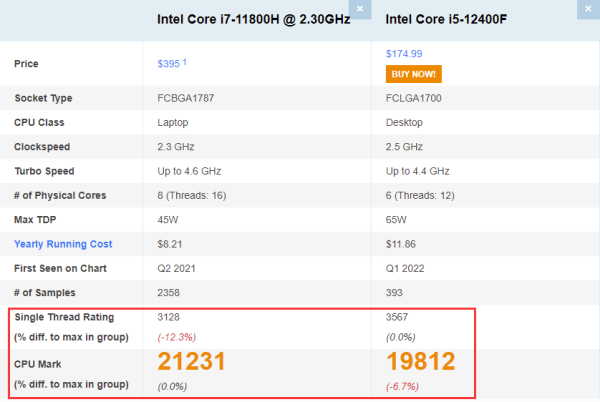Remove Intel Core i7-11800H column with X
This screenshot has width=600, height=402.
tap(360, 9)
